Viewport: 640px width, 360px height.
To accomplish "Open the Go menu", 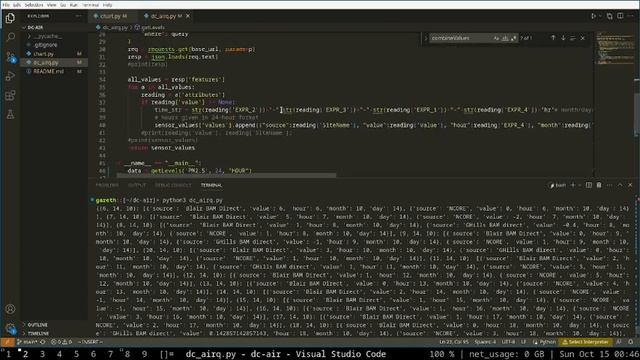I will pos(63,5).
